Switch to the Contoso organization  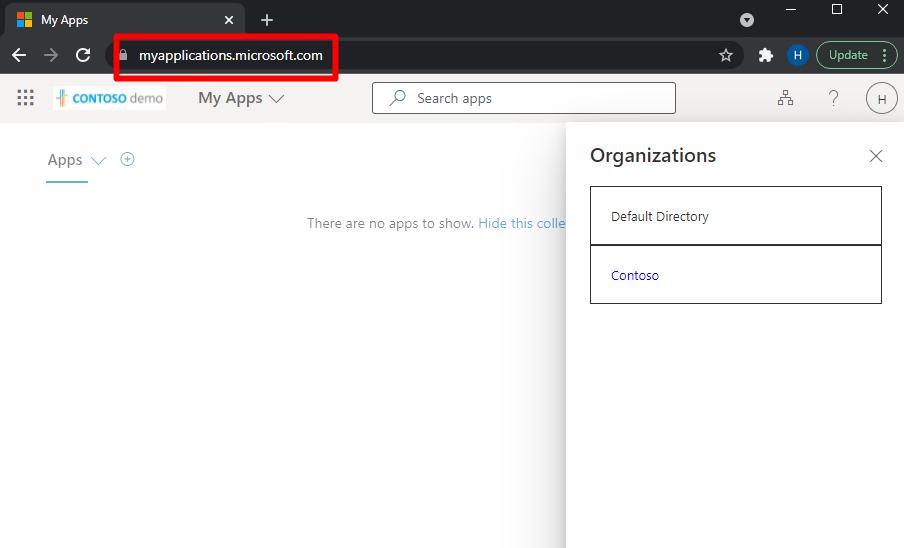635,275
